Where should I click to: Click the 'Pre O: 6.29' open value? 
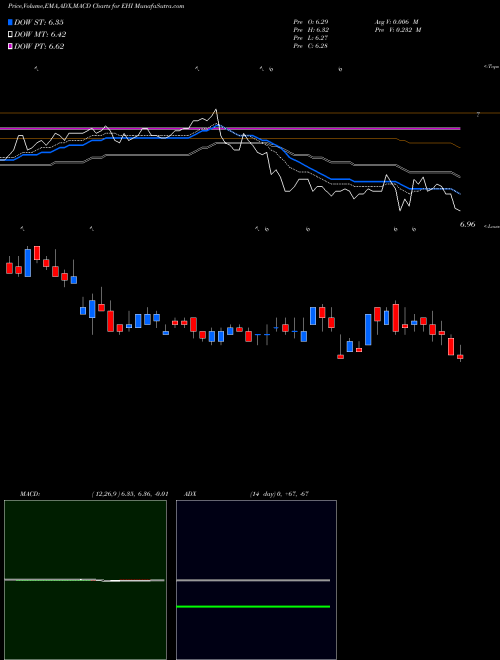311,22
